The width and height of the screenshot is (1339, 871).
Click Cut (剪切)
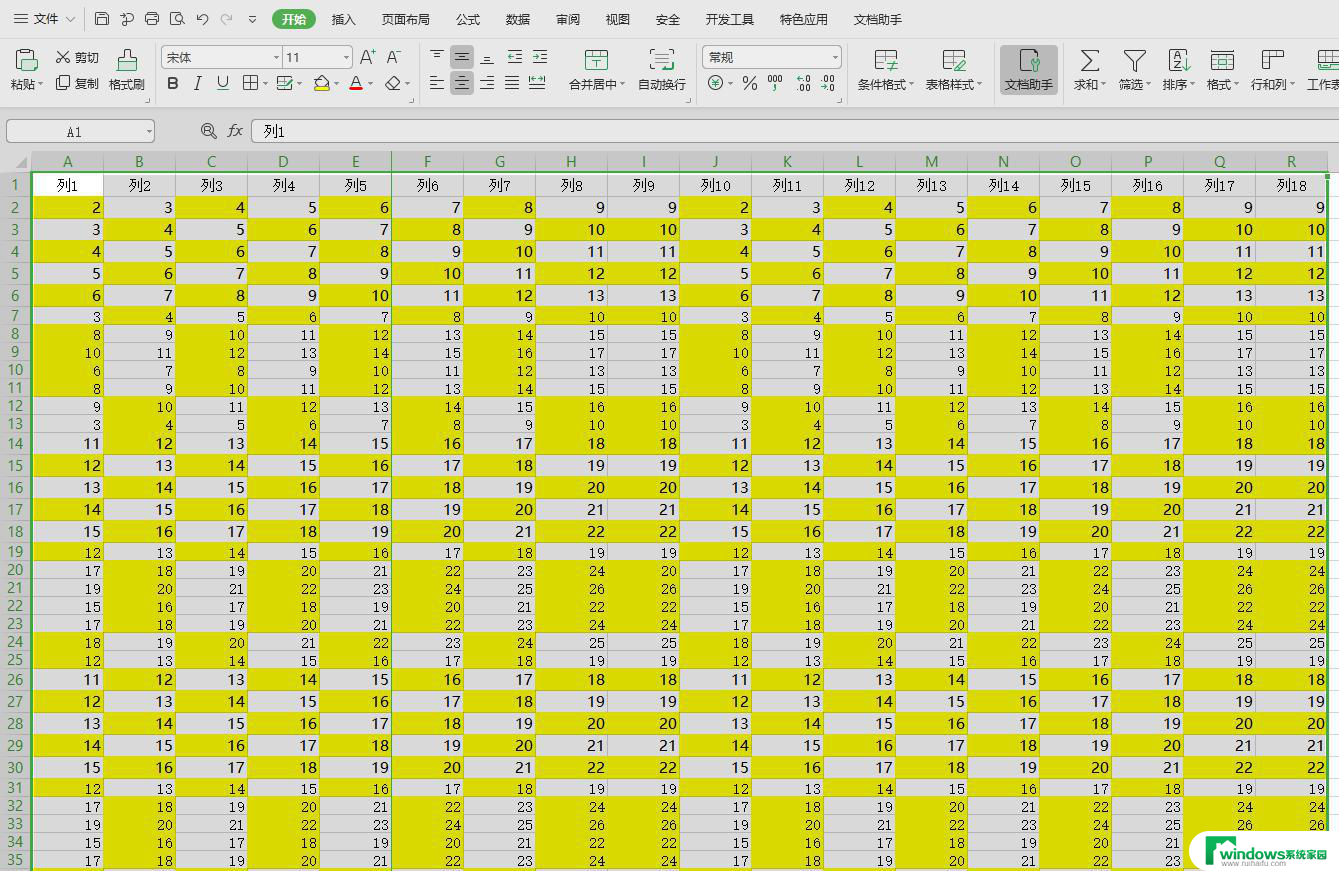click(x=77, y=58)
